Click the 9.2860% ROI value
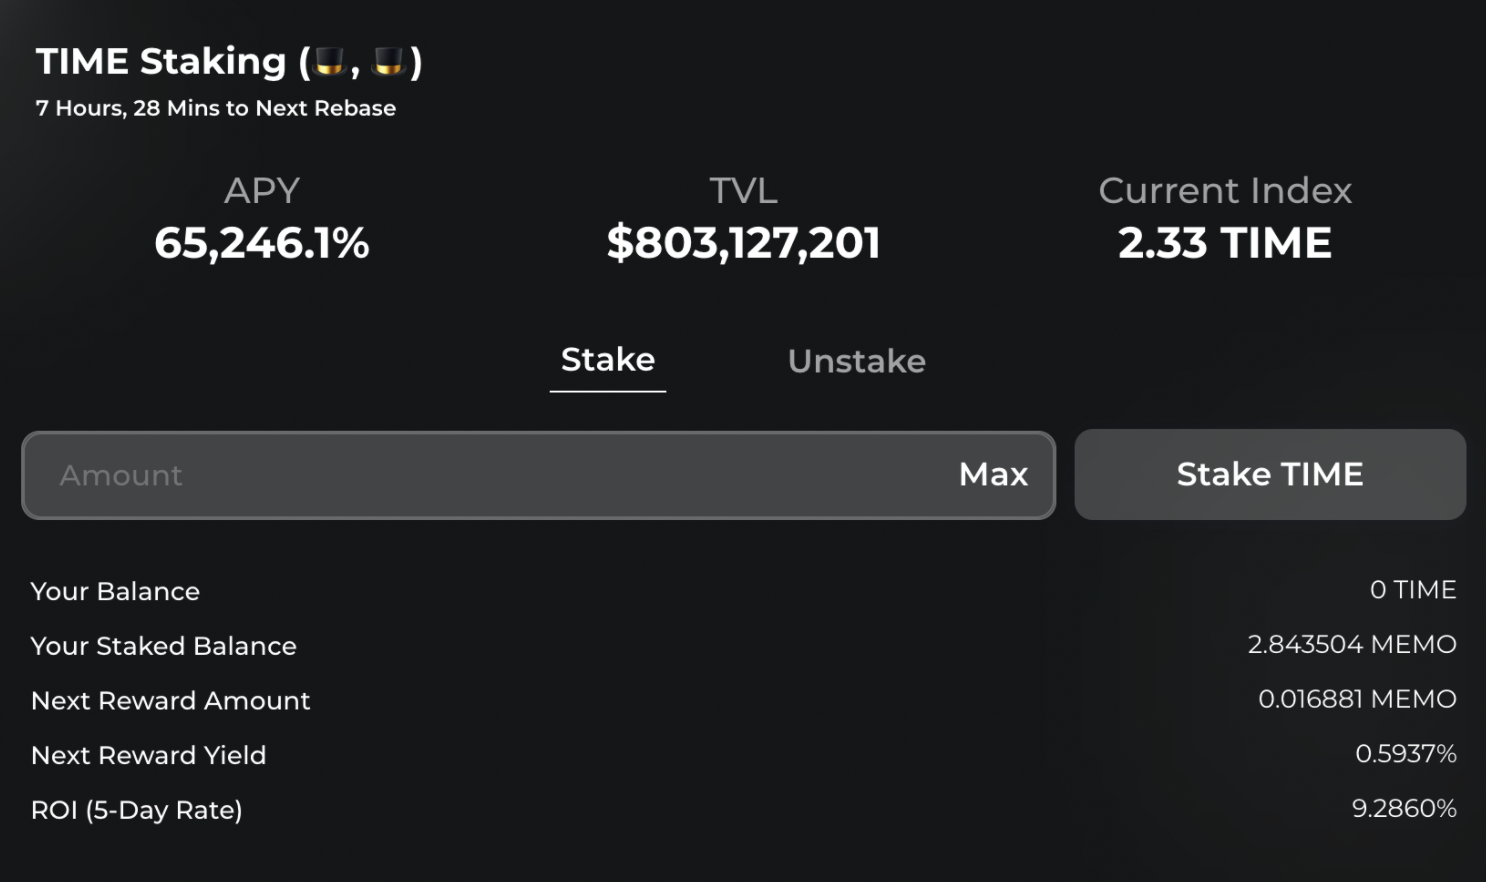 1404,808
